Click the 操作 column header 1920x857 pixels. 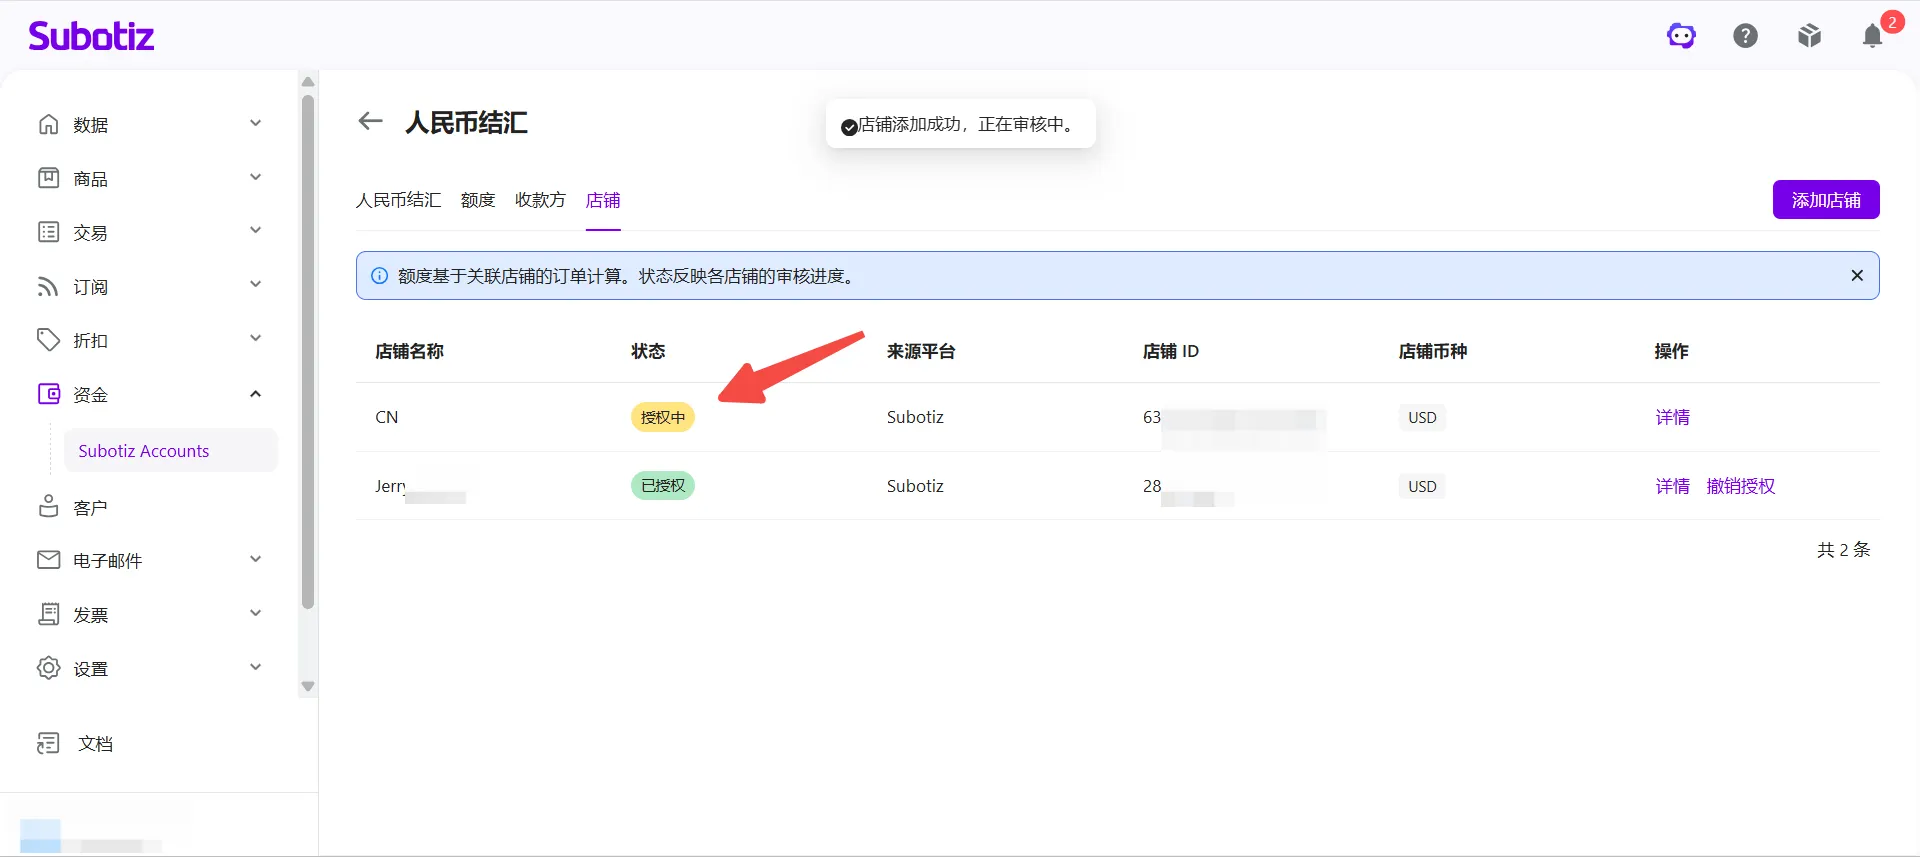(1672, 351)
